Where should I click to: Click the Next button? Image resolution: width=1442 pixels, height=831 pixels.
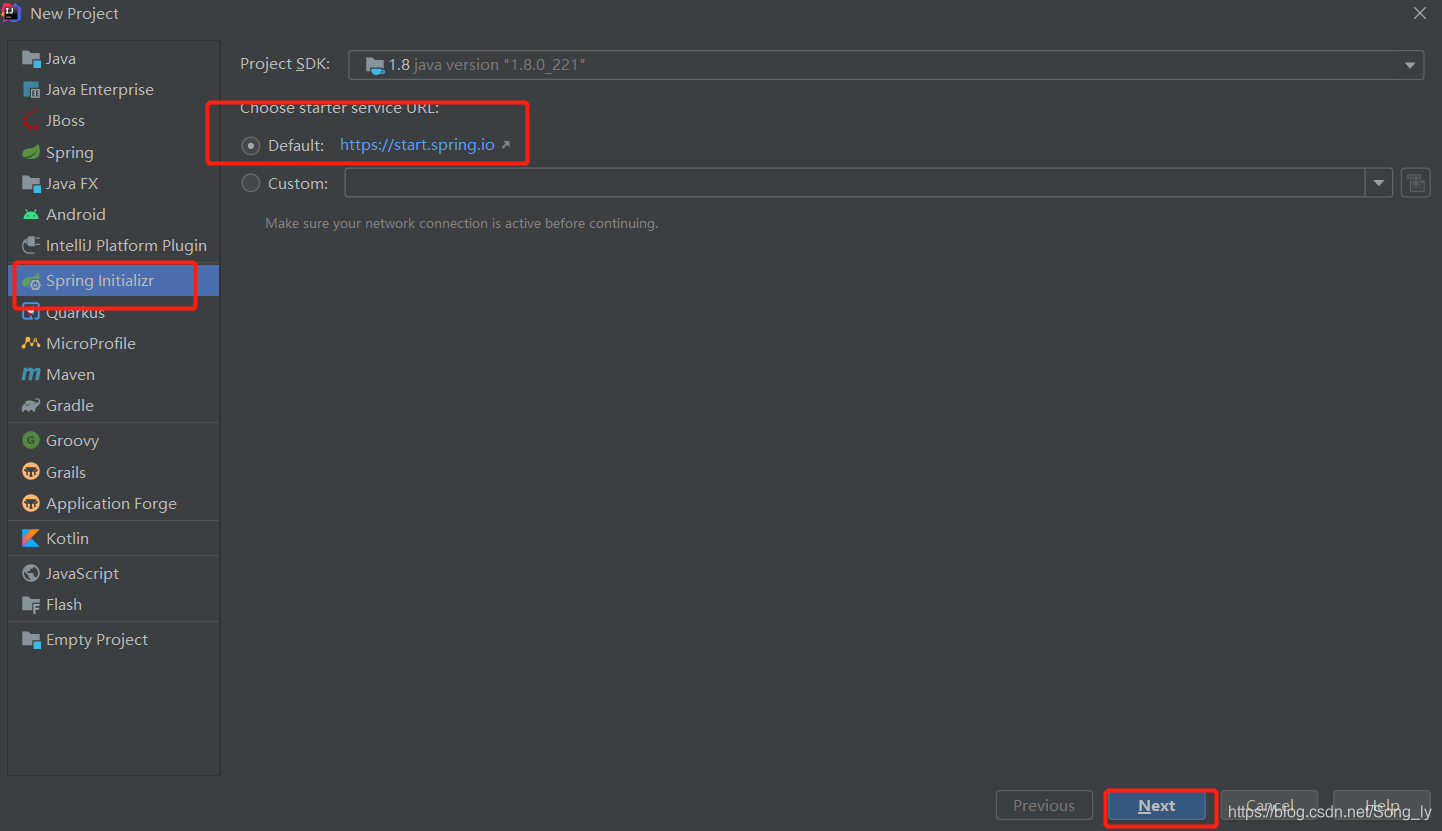(1157, 806)
